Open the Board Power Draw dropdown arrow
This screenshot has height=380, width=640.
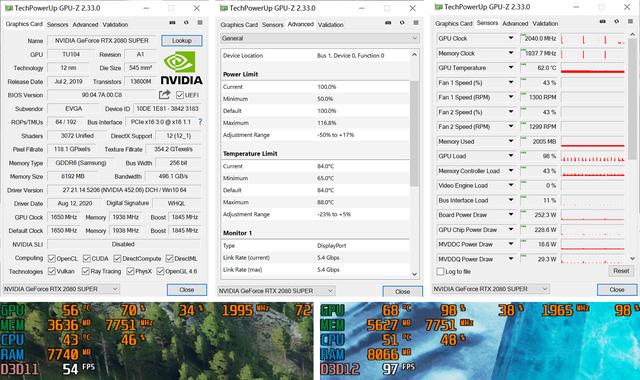pyautogui.click(x=511, y=214)
